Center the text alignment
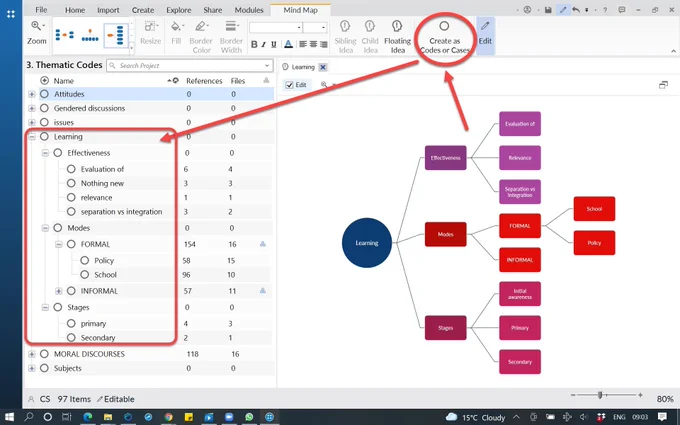 [x=313, y=44]
